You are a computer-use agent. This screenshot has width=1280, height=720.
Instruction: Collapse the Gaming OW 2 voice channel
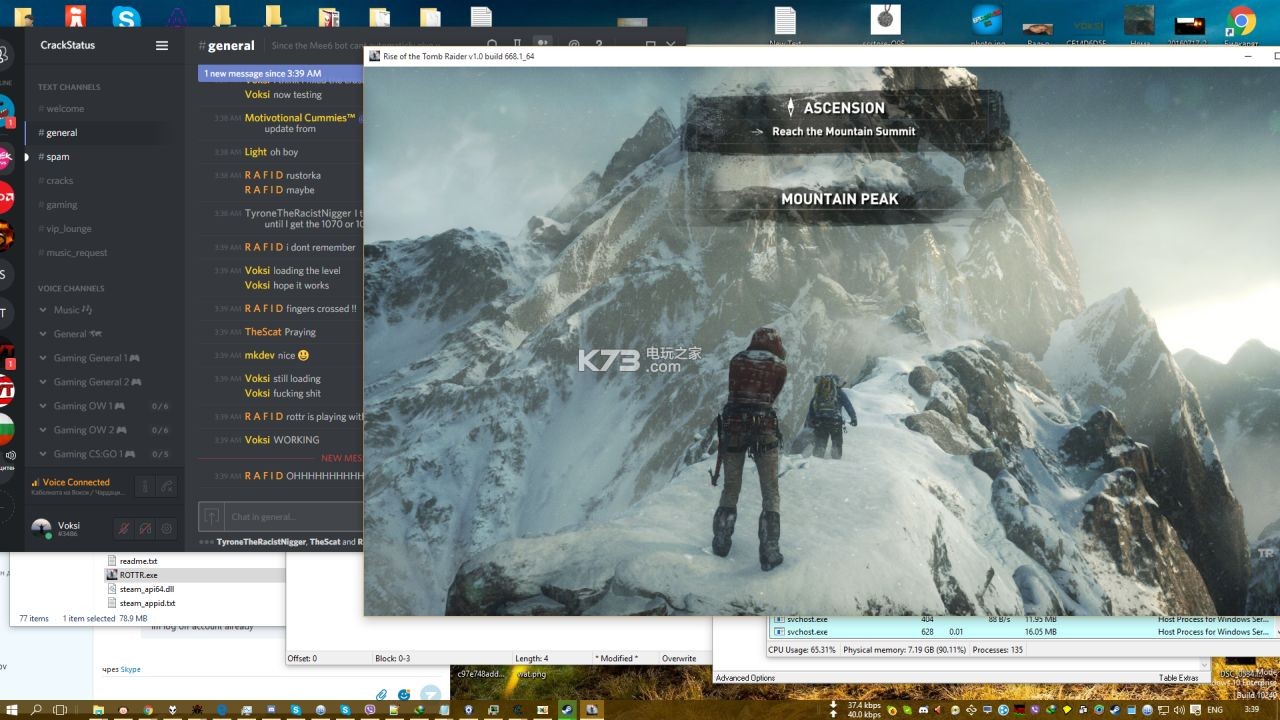coord(43,430)
